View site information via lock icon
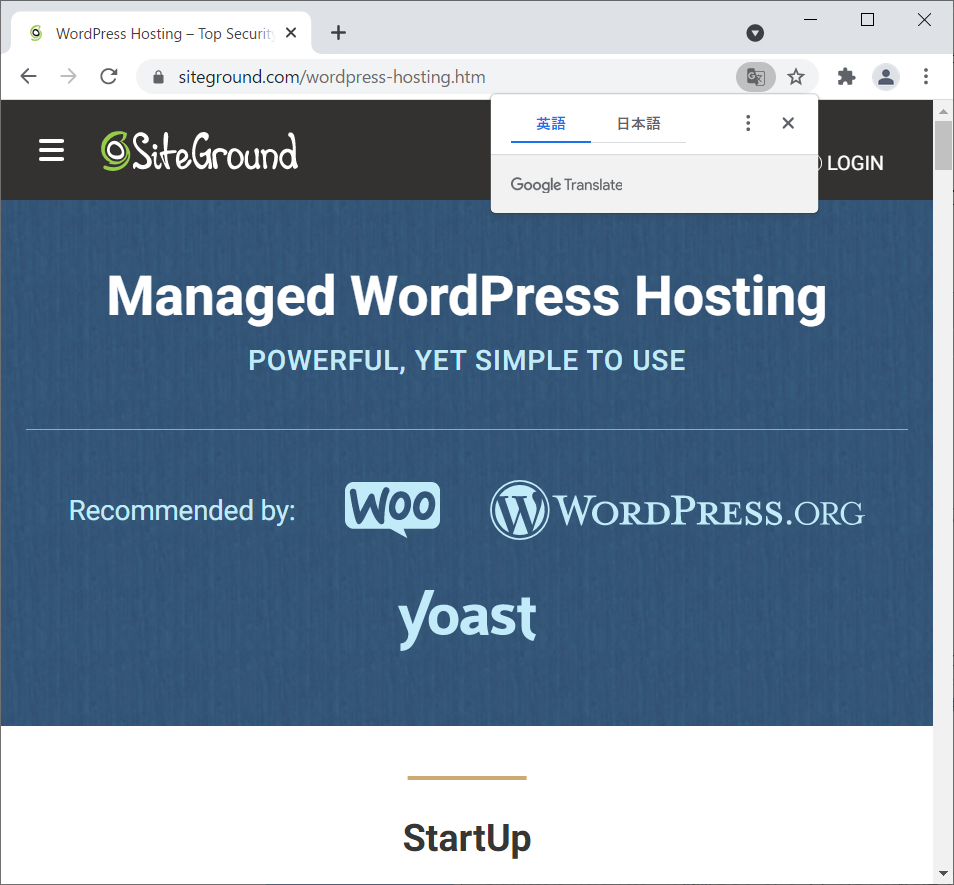The image size is (954, 885). (157, 77)
